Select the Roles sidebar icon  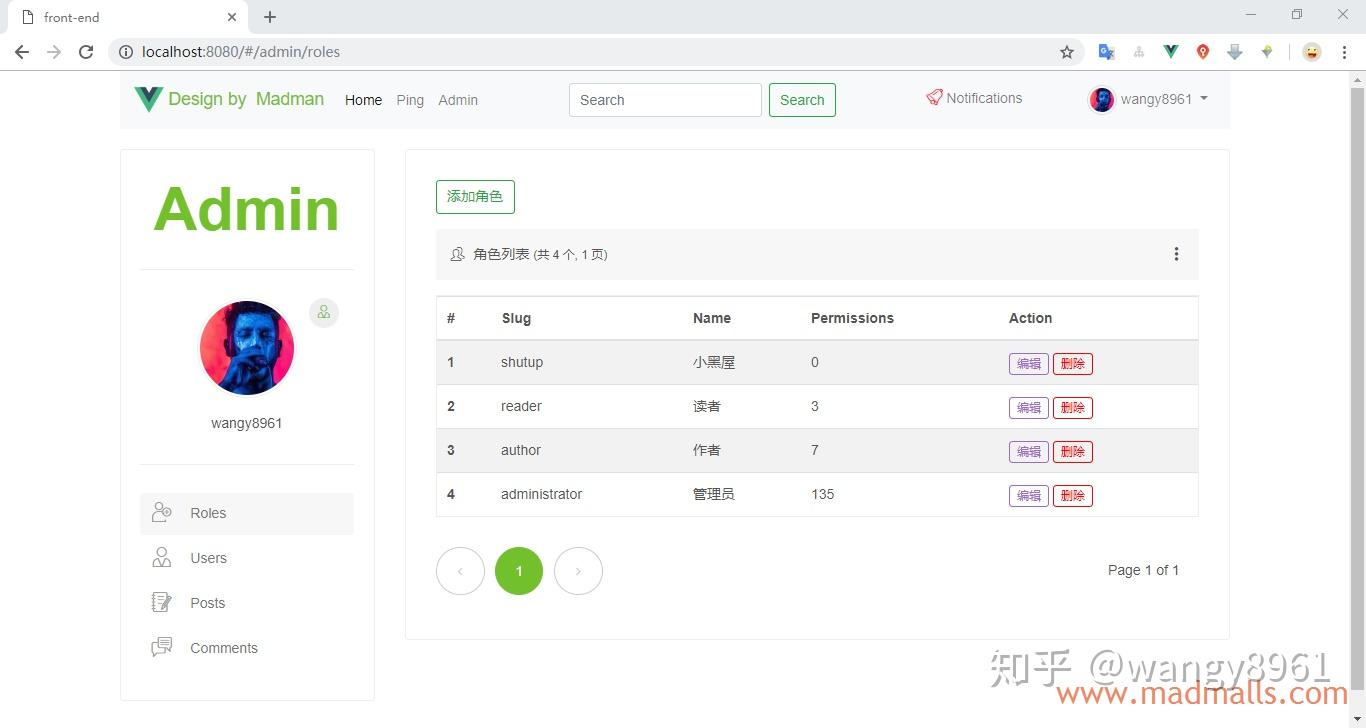click(162, 512)
